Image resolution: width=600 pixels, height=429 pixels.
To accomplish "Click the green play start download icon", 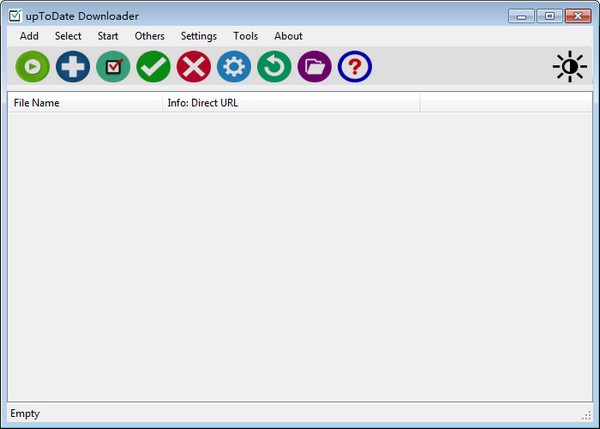I will click(32, 67).
